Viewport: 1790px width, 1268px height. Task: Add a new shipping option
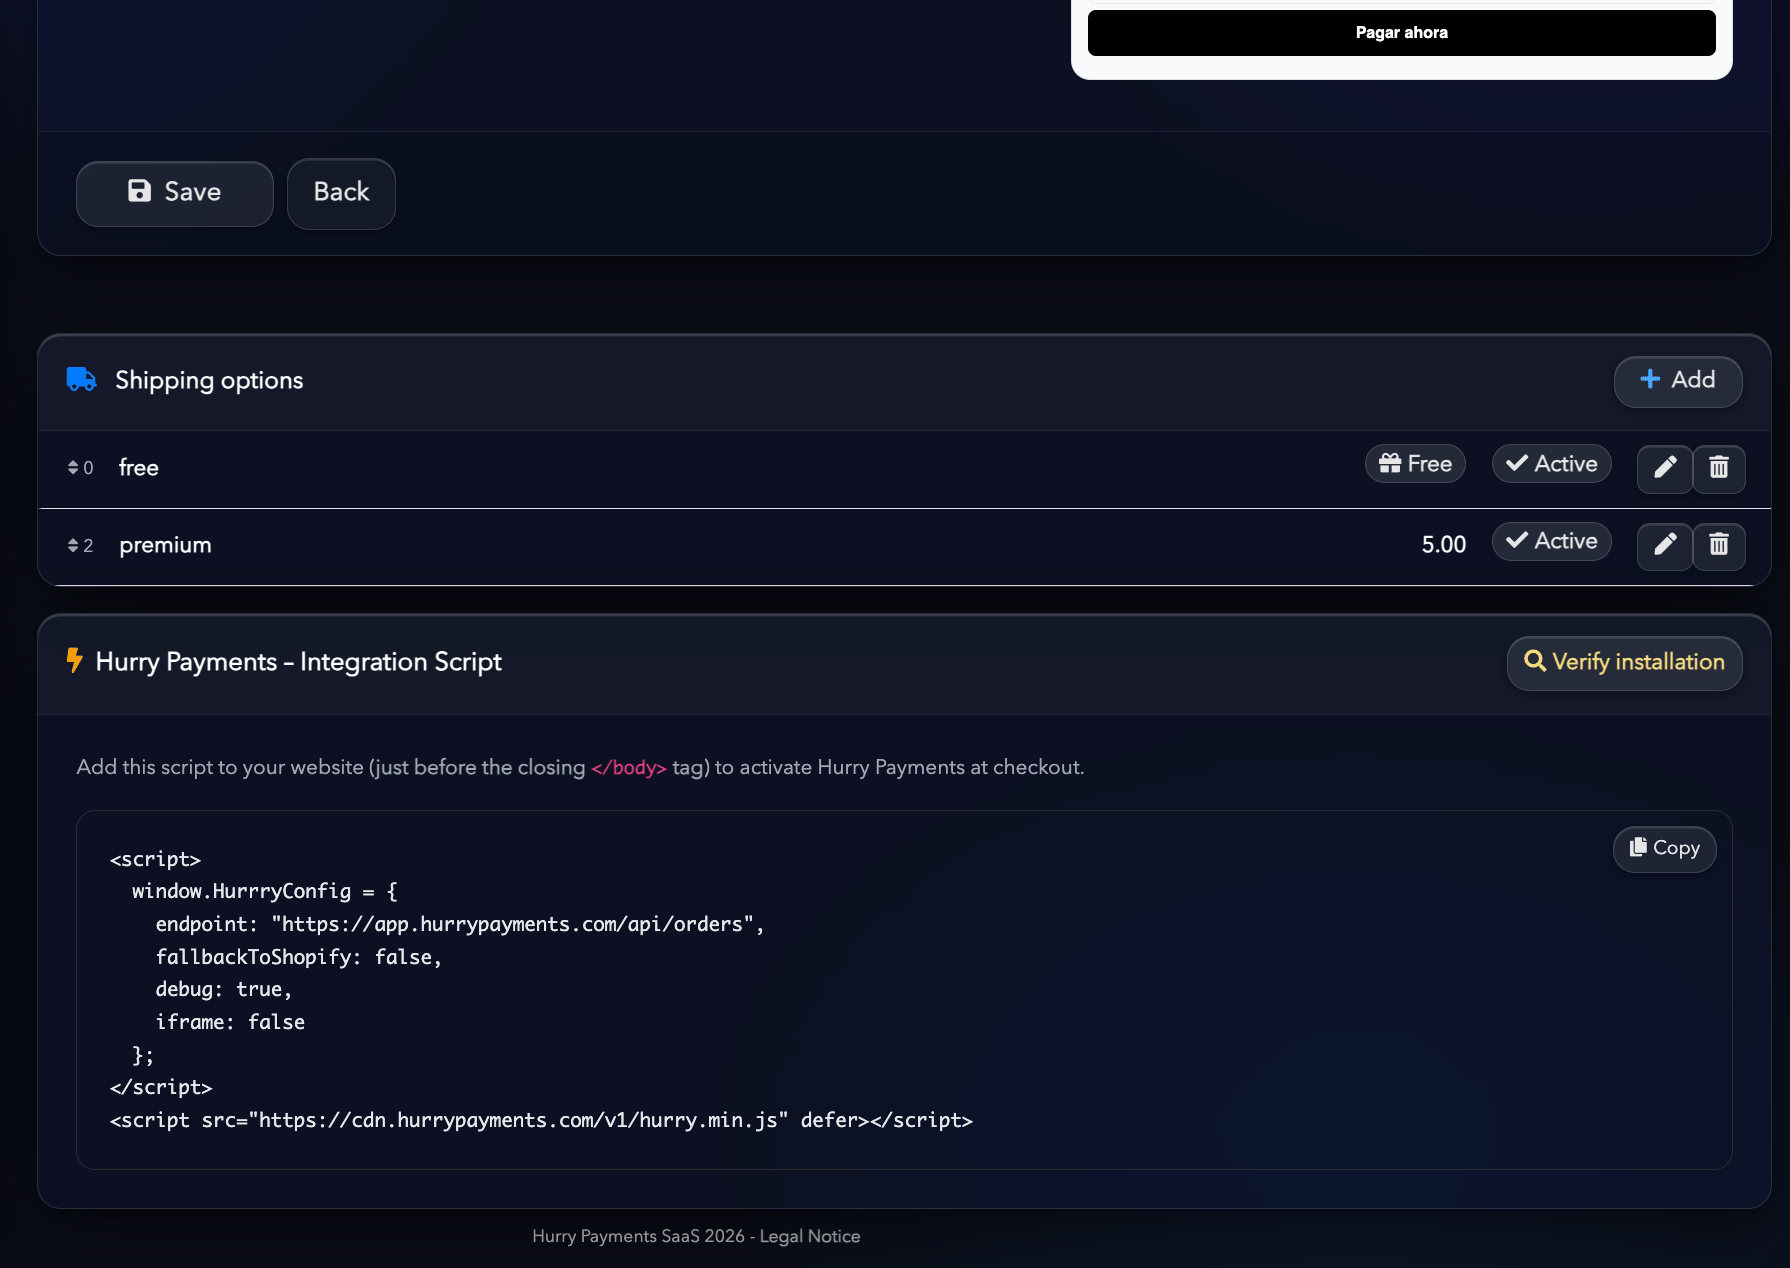[x=1677, y=381]
